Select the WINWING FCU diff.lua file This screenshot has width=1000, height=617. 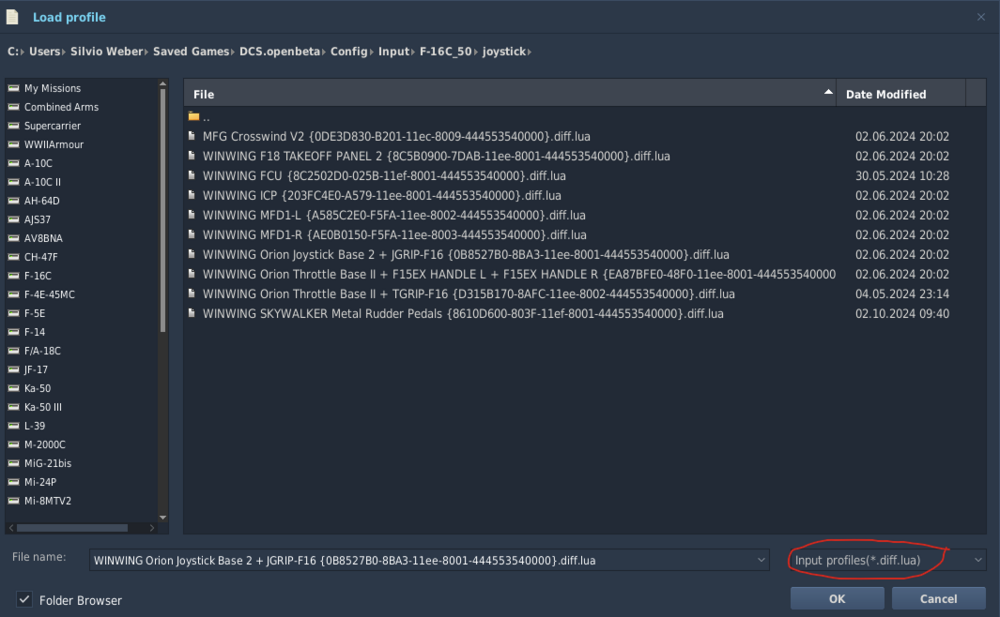(384, 175)
